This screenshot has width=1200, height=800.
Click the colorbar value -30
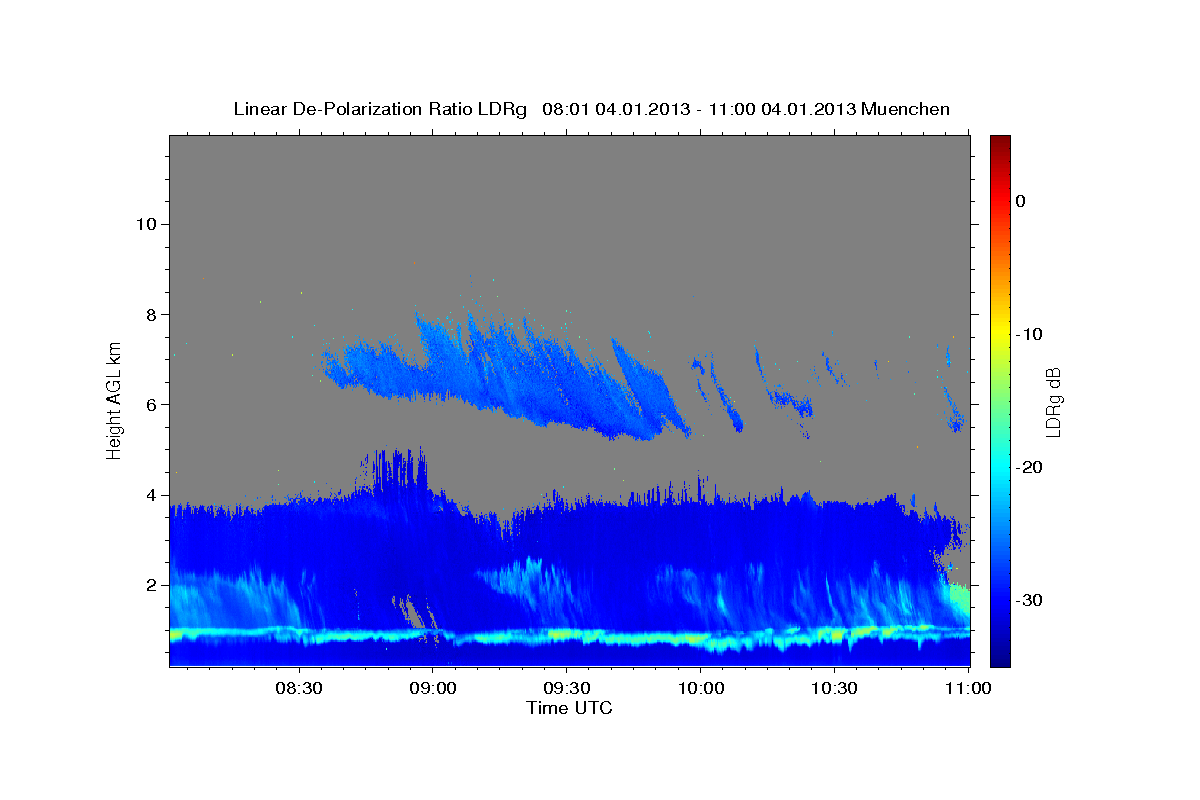pyautogui.click(x=1029, y=600)
